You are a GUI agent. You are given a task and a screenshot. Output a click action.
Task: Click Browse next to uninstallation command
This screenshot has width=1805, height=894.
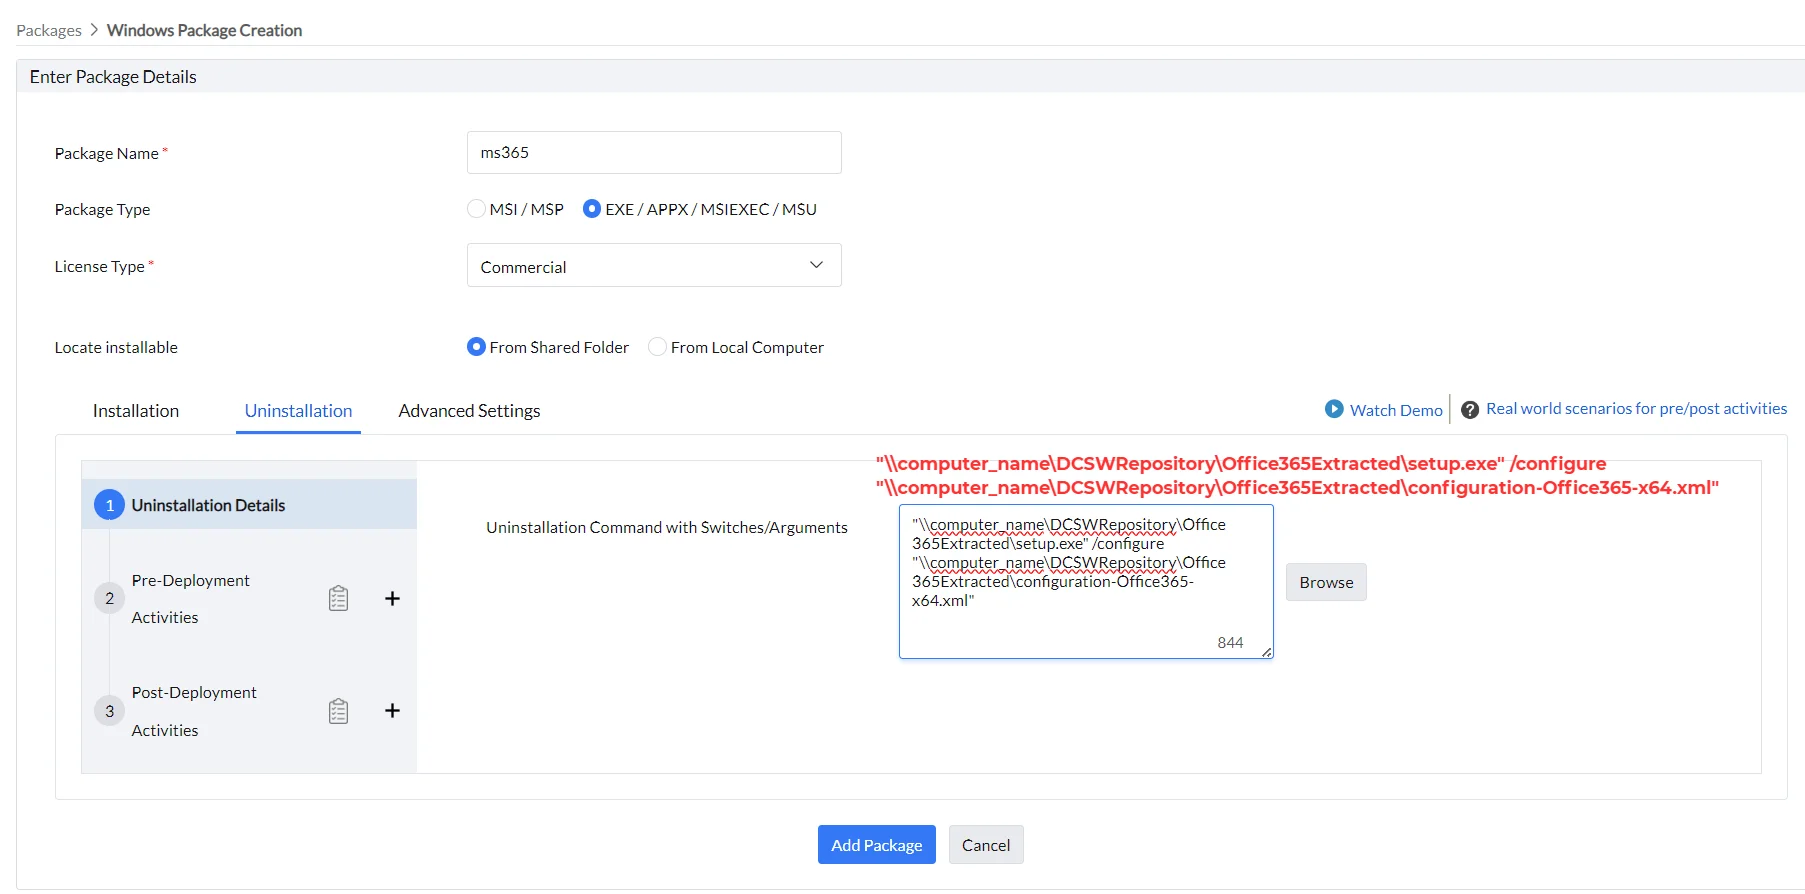(1326, 582)
